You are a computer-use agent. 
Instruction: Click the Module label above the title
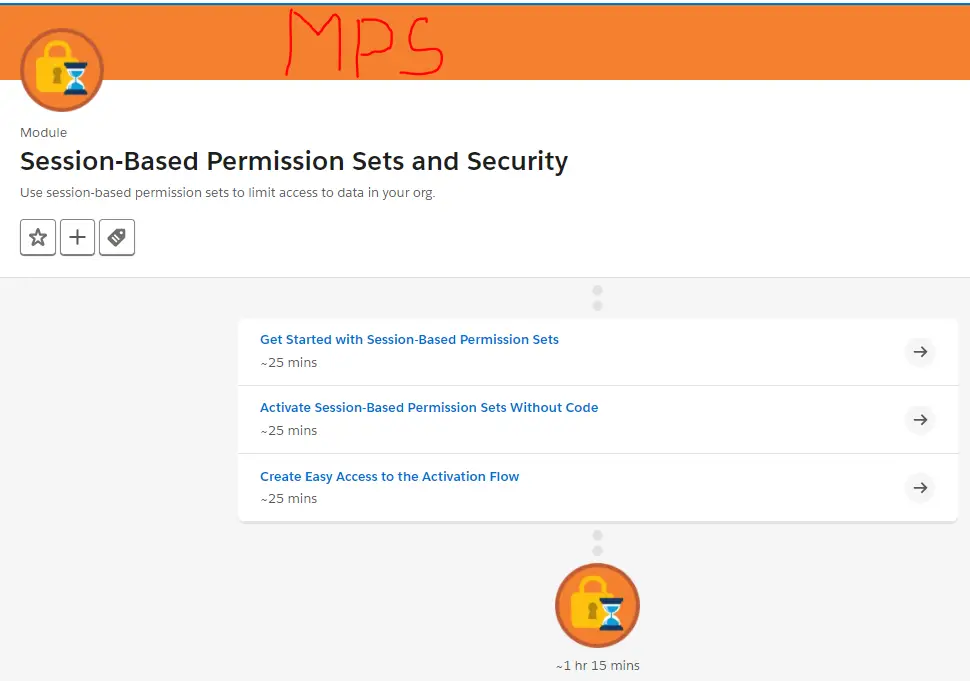pyautogui.click(x=43, y=132)
